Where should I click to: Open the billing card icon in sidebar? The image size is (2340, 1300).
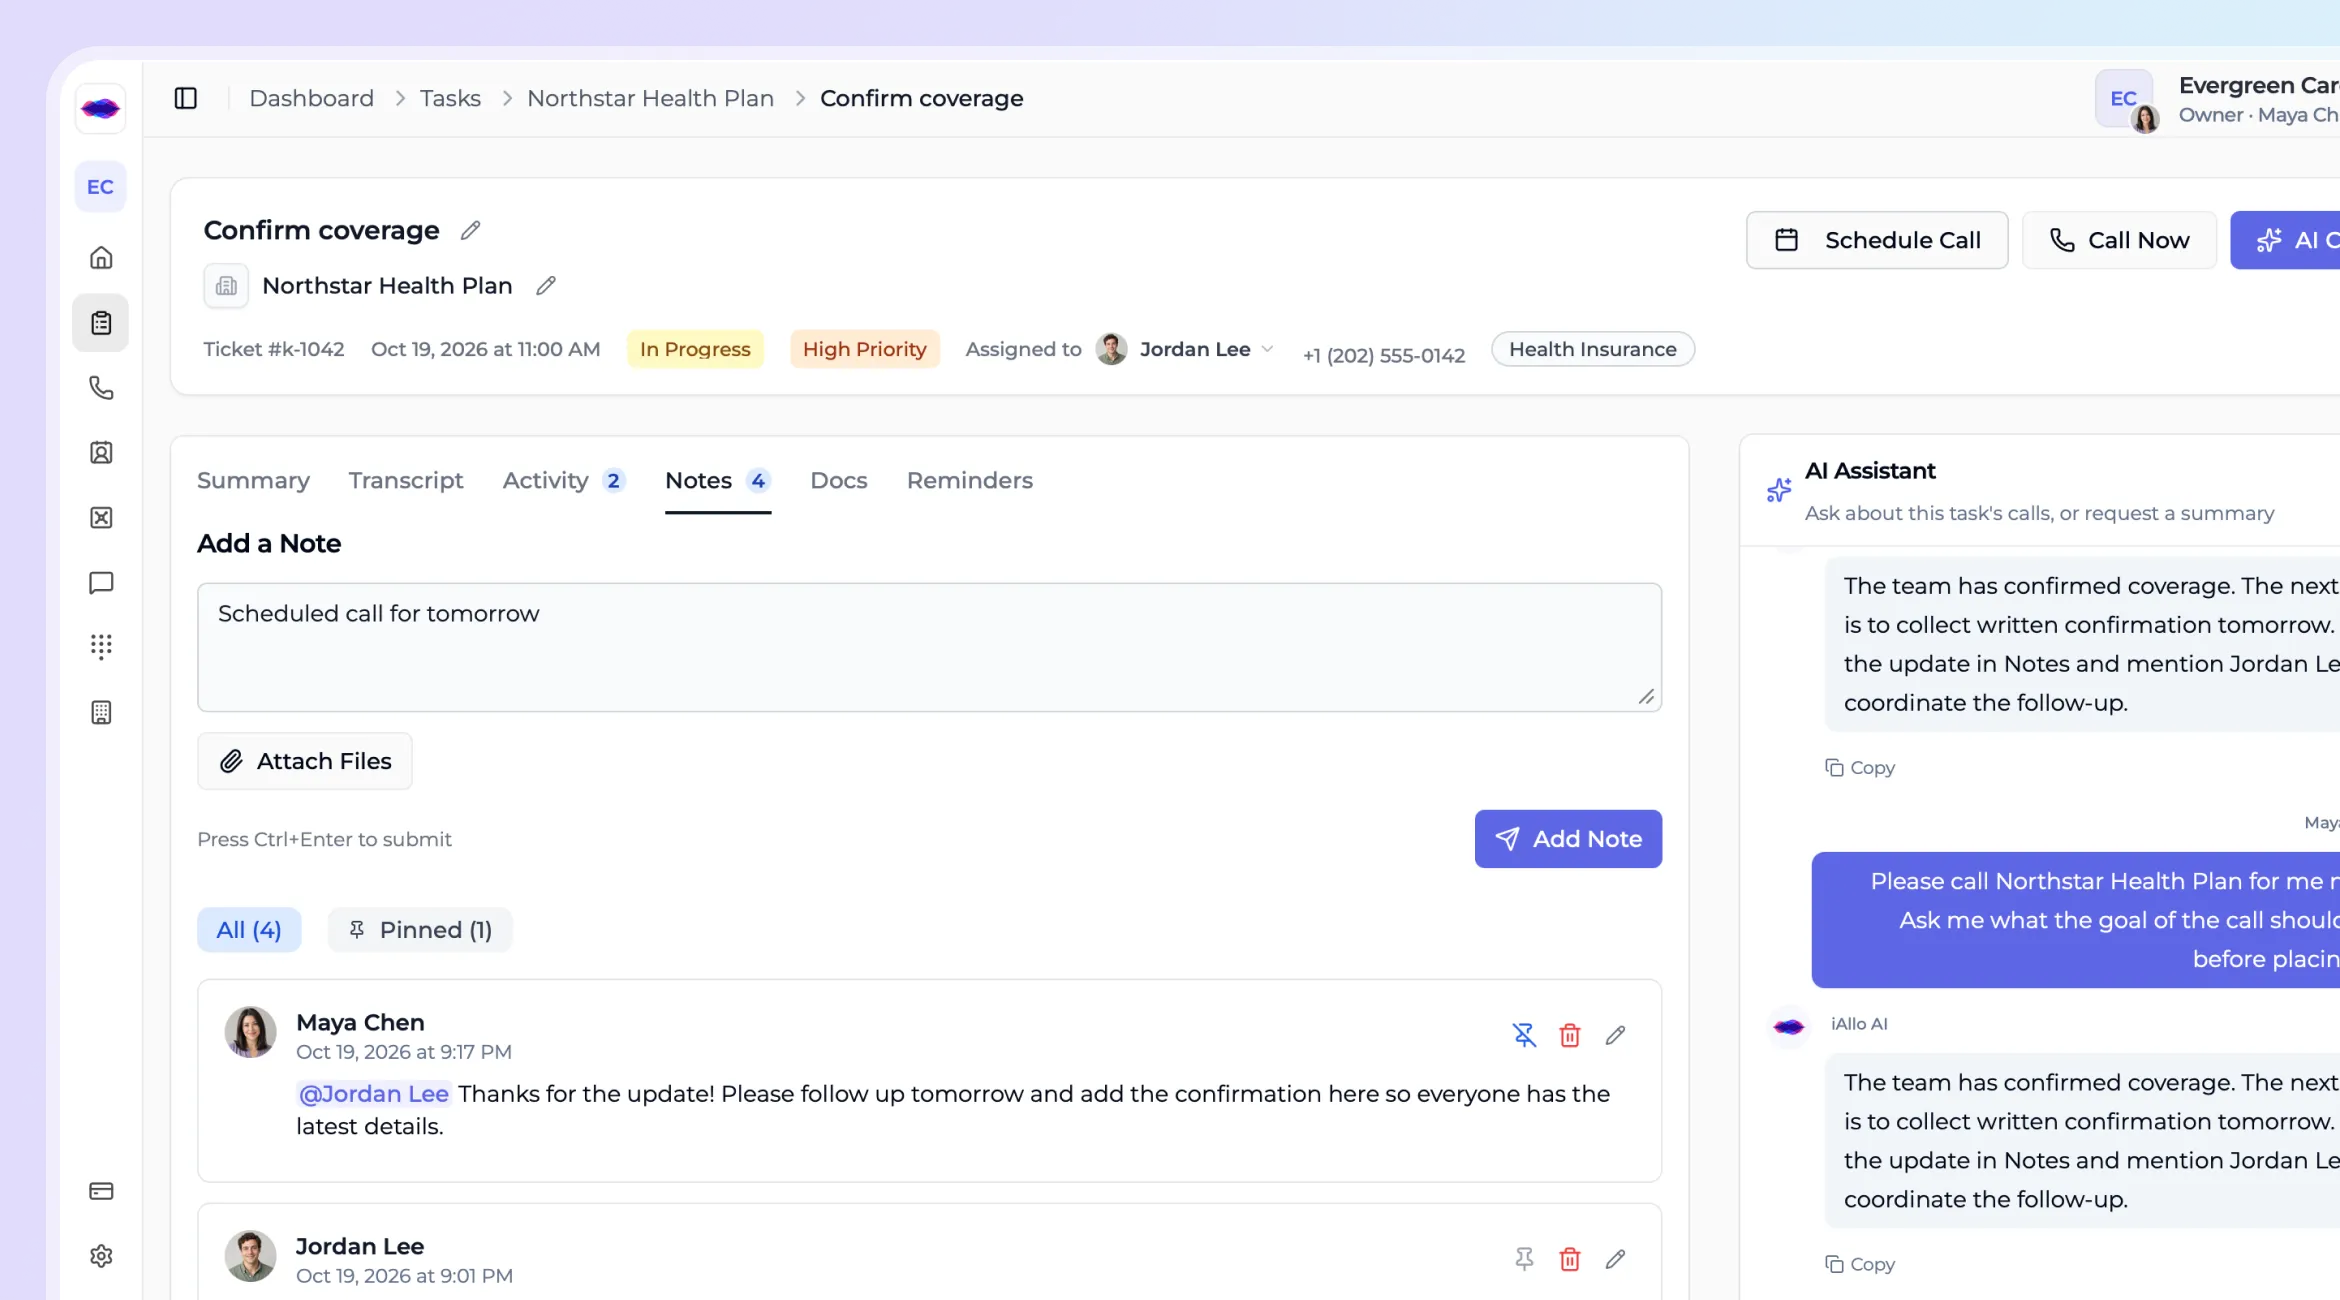pos(101,1191)
